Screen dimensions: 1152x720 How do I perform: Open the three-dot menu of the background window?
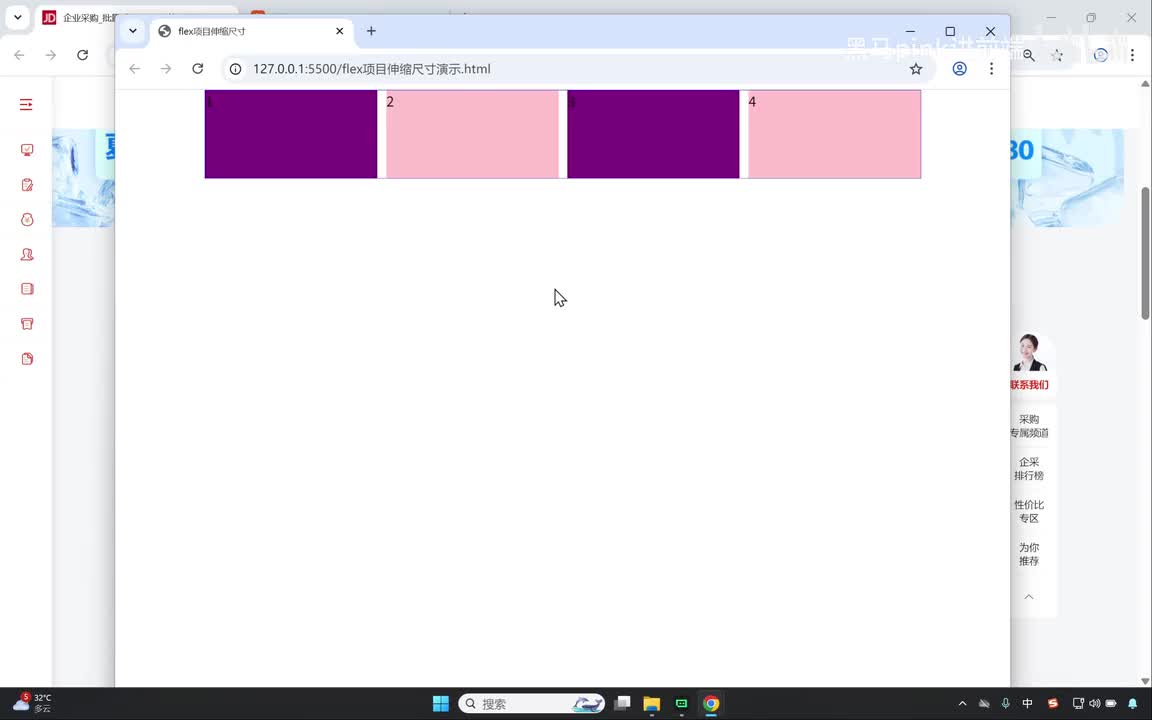tap(1132, 55)
